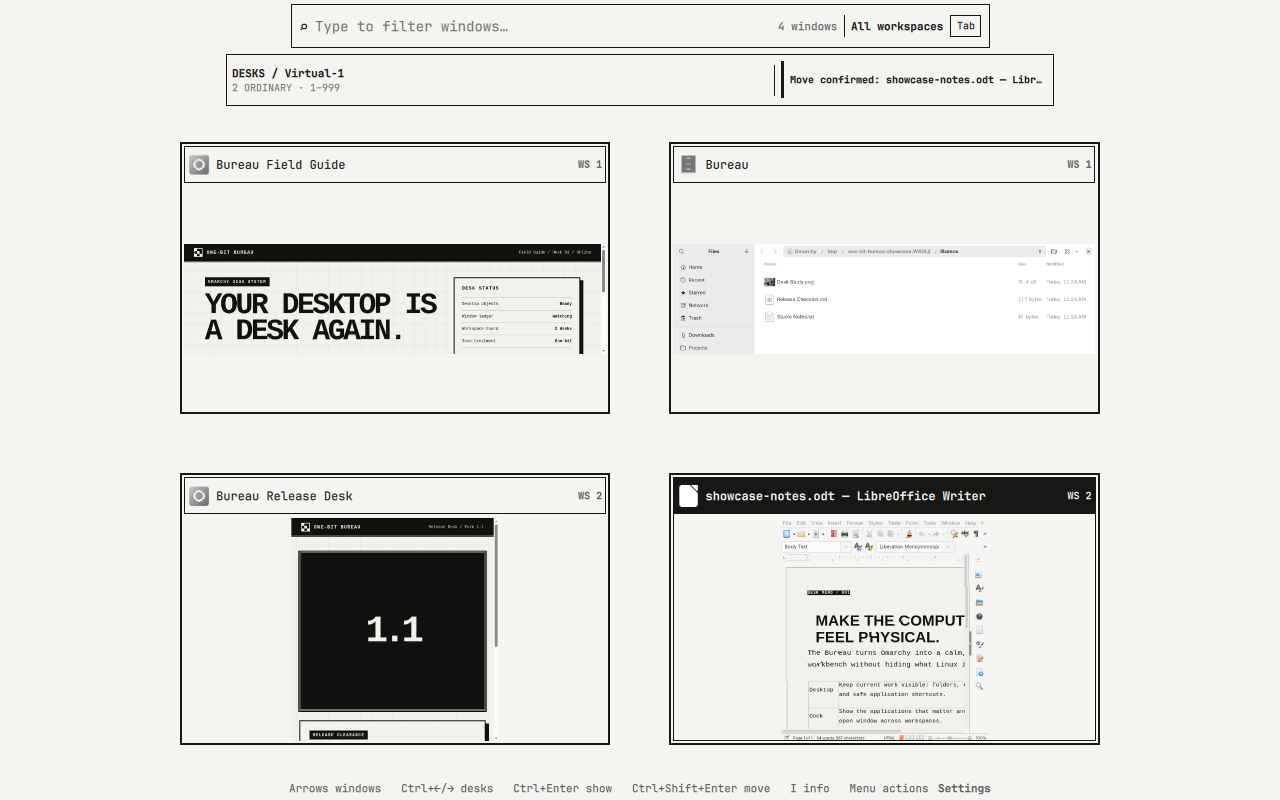This screenshot has height=800, width=1280.
Task: Click the 'Ctrl+Enter show' hint
Action: (x=563, y=788)
